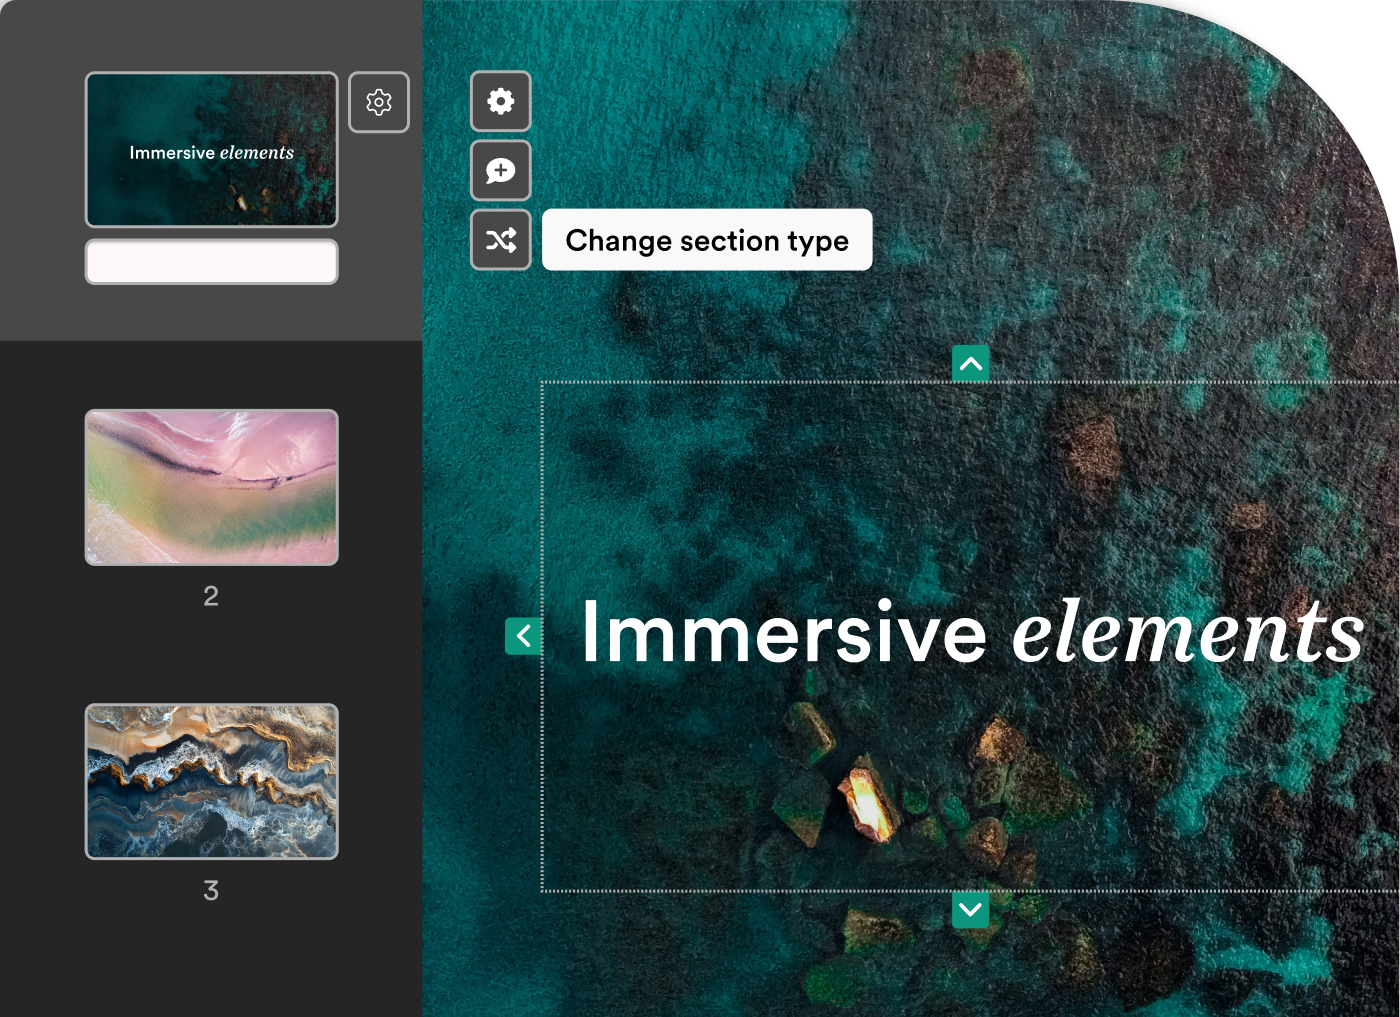Click the add comment speech bubble icon

point(501,171)
